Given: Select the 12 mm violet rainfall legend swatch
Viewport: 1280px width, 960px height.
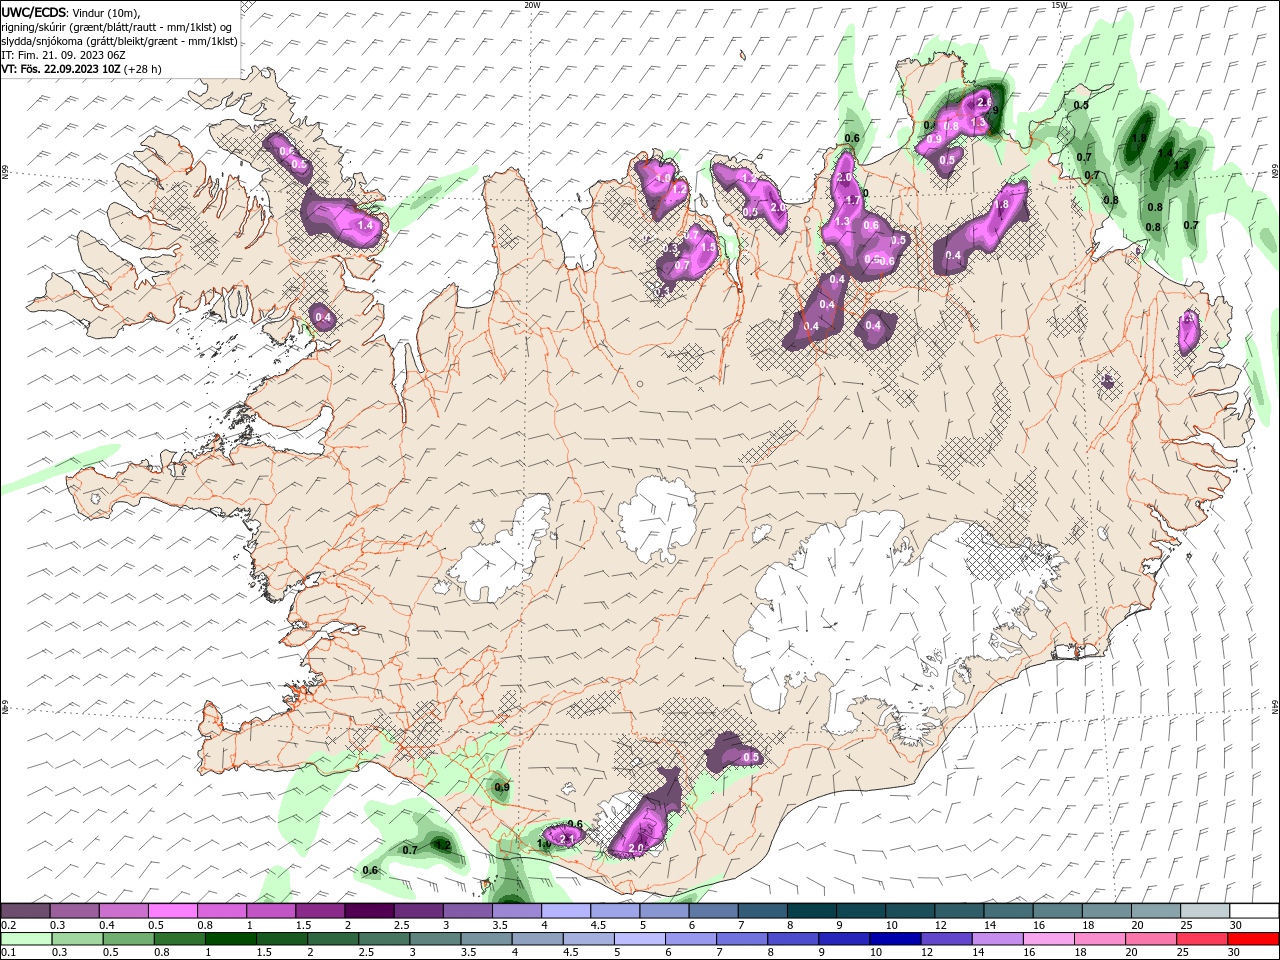Looking at the screenshot, I should pos(945,939).
